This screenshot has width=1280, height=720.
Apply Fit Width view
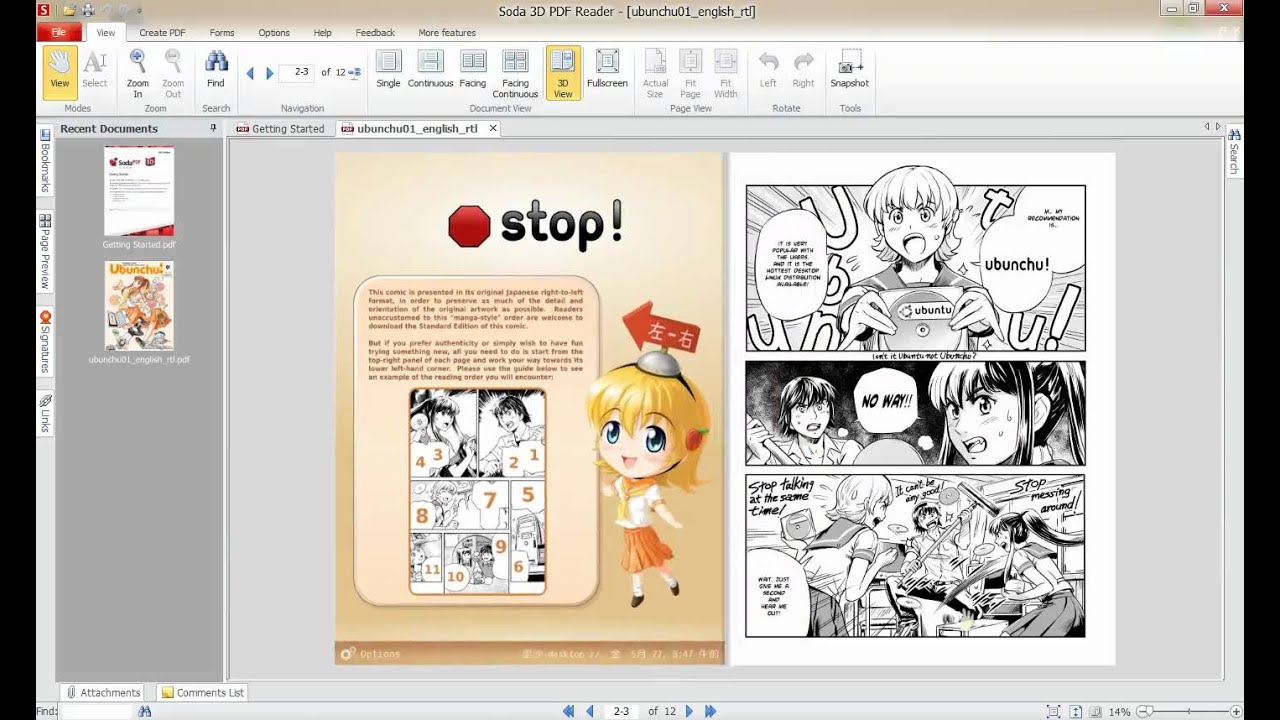tap(726, 73)
